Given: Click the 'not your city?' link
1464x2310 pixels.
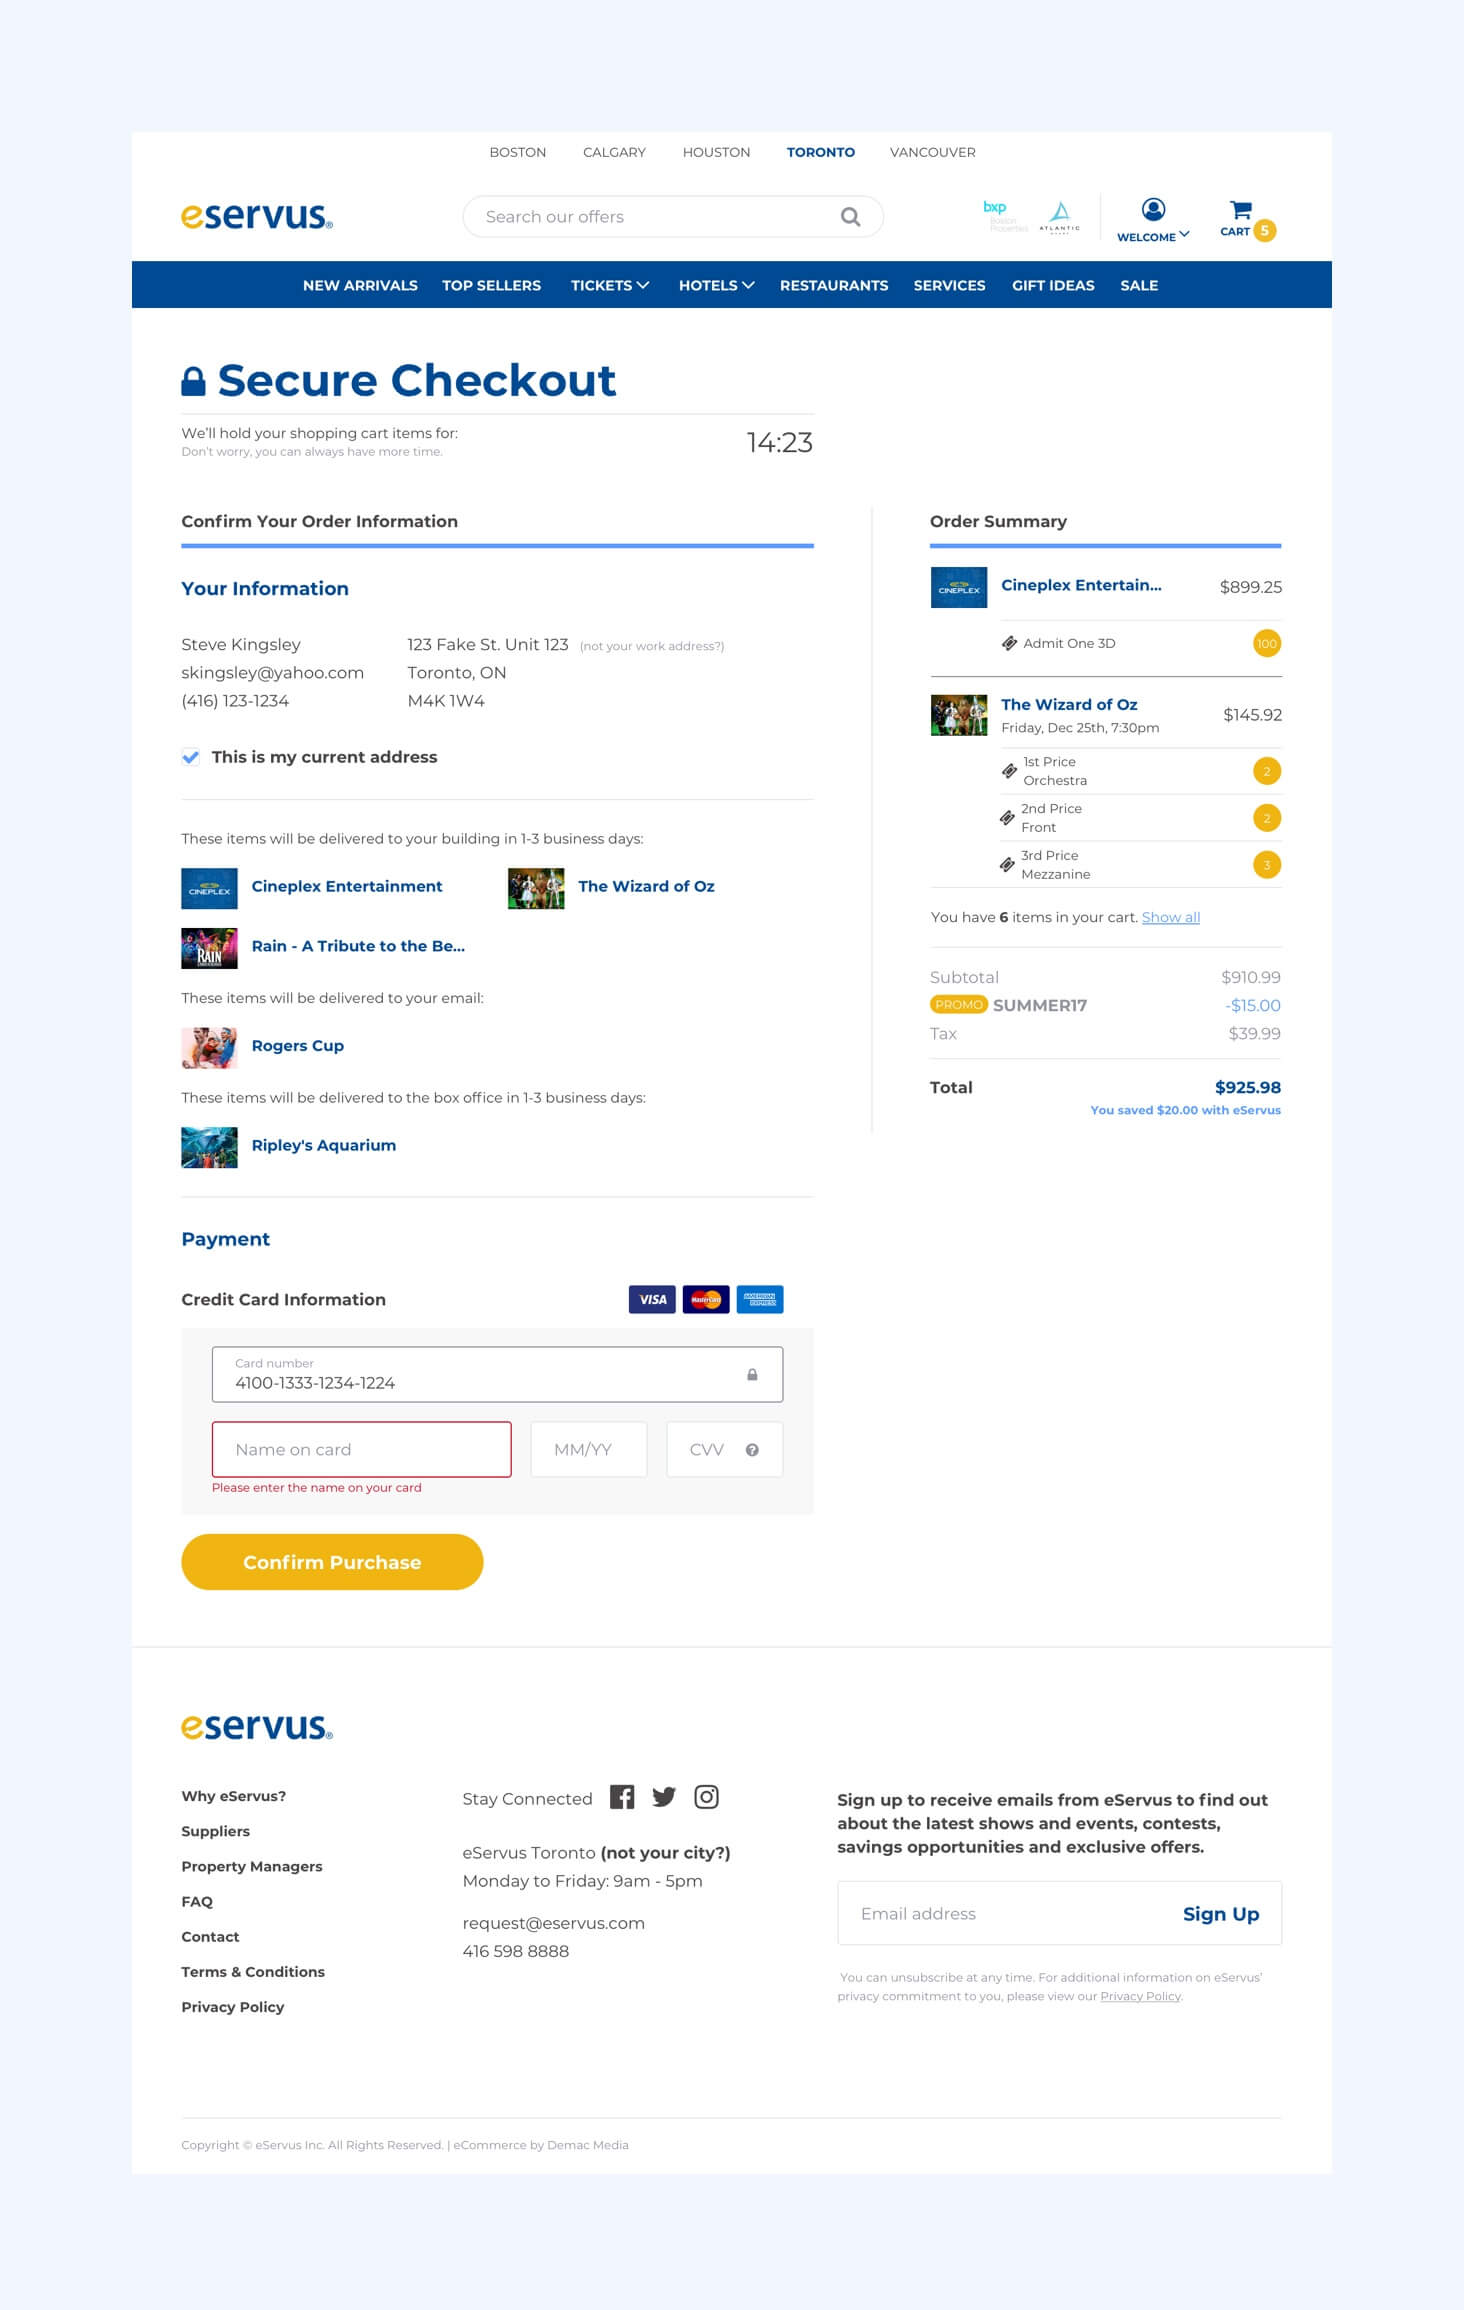Looking at the screenshot, I should (665, 1853).
